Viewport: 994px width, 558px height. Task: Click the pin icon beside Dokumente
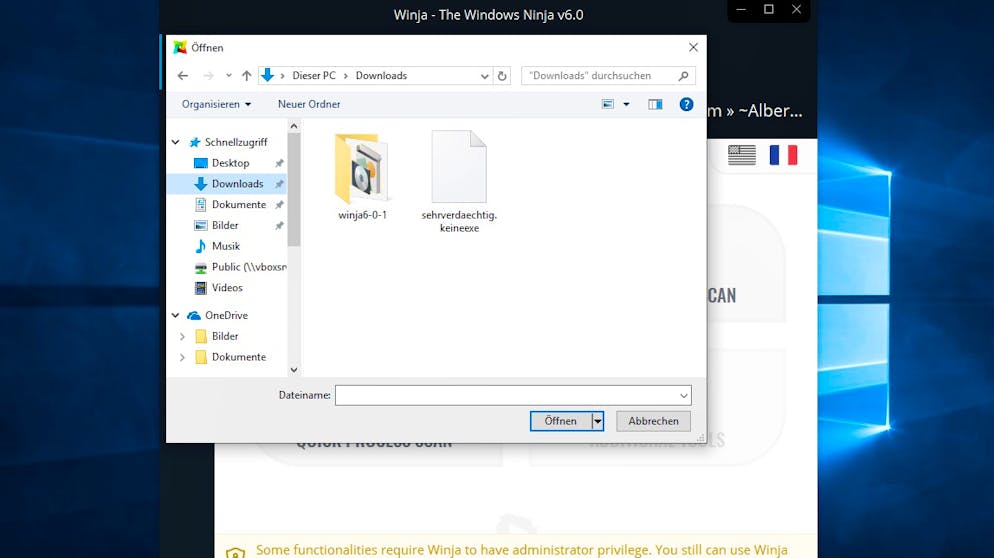(x=279, y=205)
